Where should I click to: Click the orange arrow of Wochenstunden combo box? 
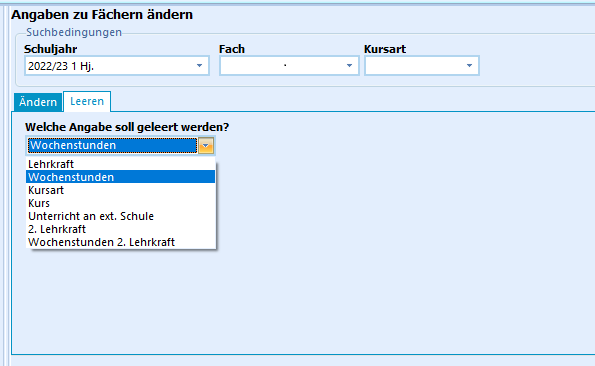[x=206, y=146]
